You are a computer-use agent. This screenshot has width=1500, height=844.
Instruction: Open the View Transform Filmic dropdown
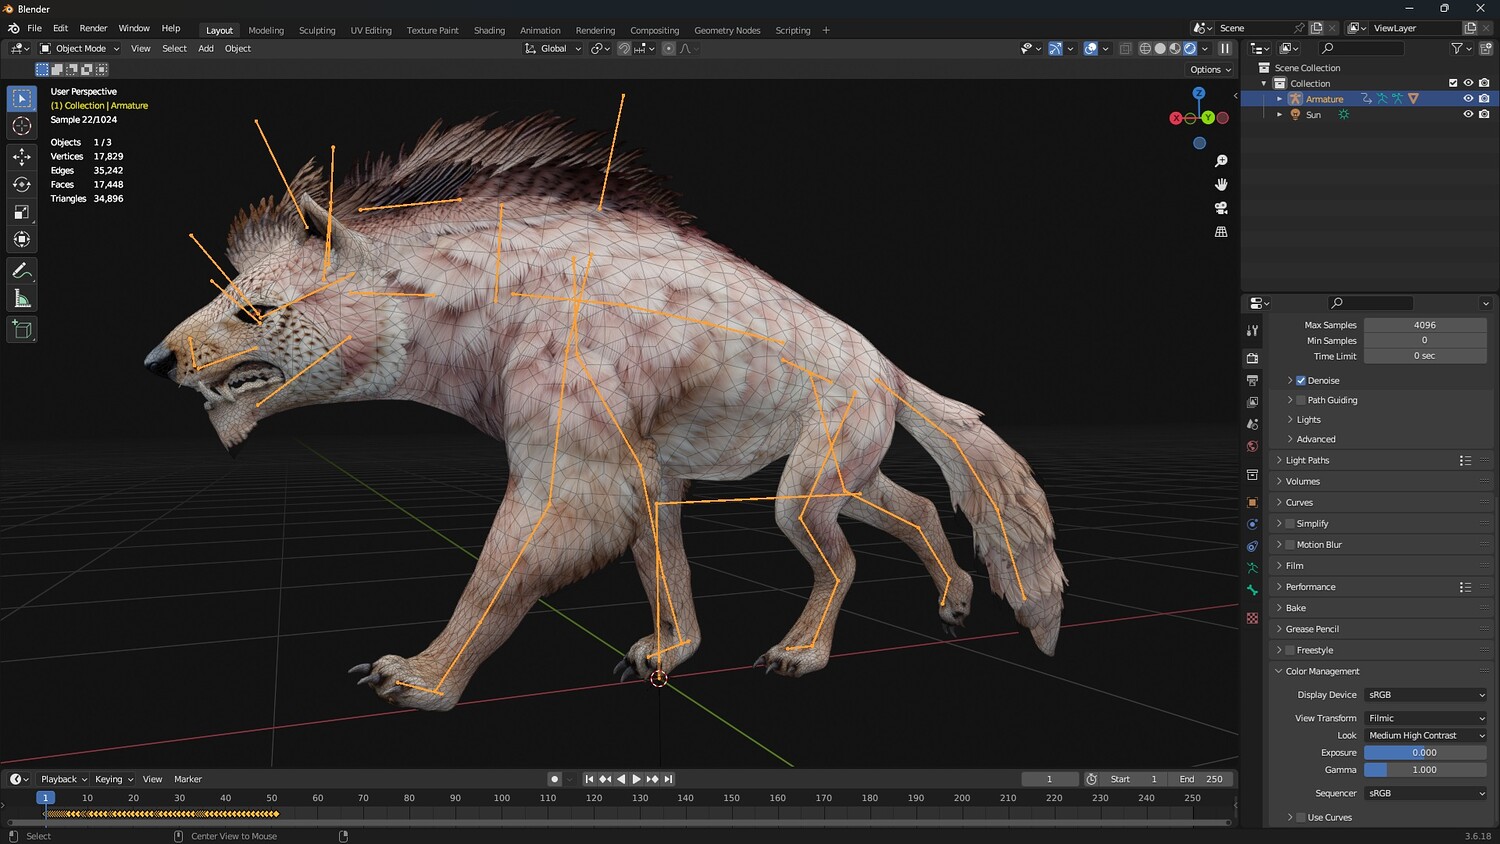(x=1424, y=718)
